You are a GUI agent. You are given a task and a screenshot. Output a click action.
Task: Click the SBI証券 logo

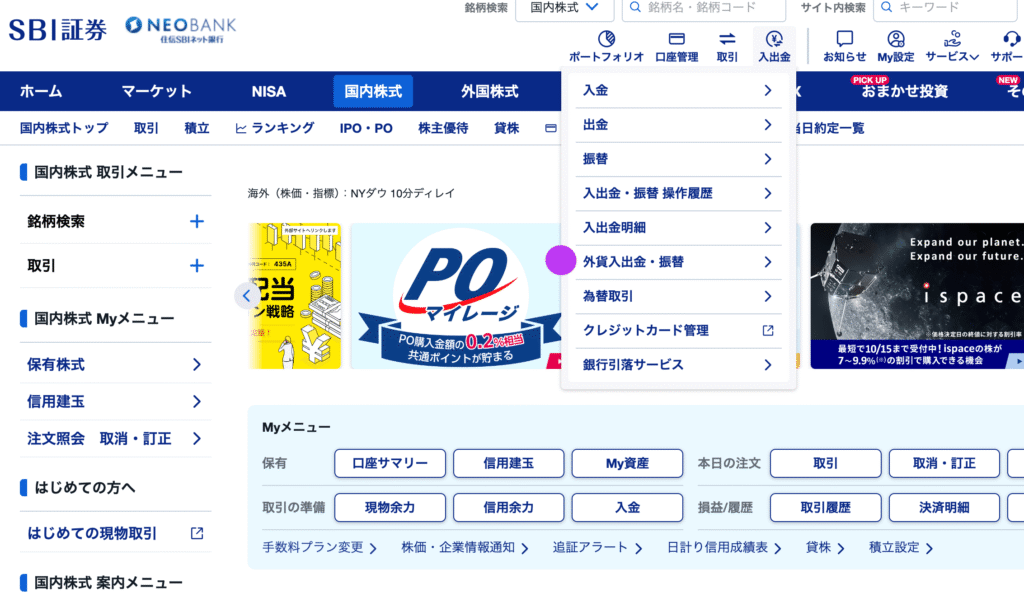[57, 30]
